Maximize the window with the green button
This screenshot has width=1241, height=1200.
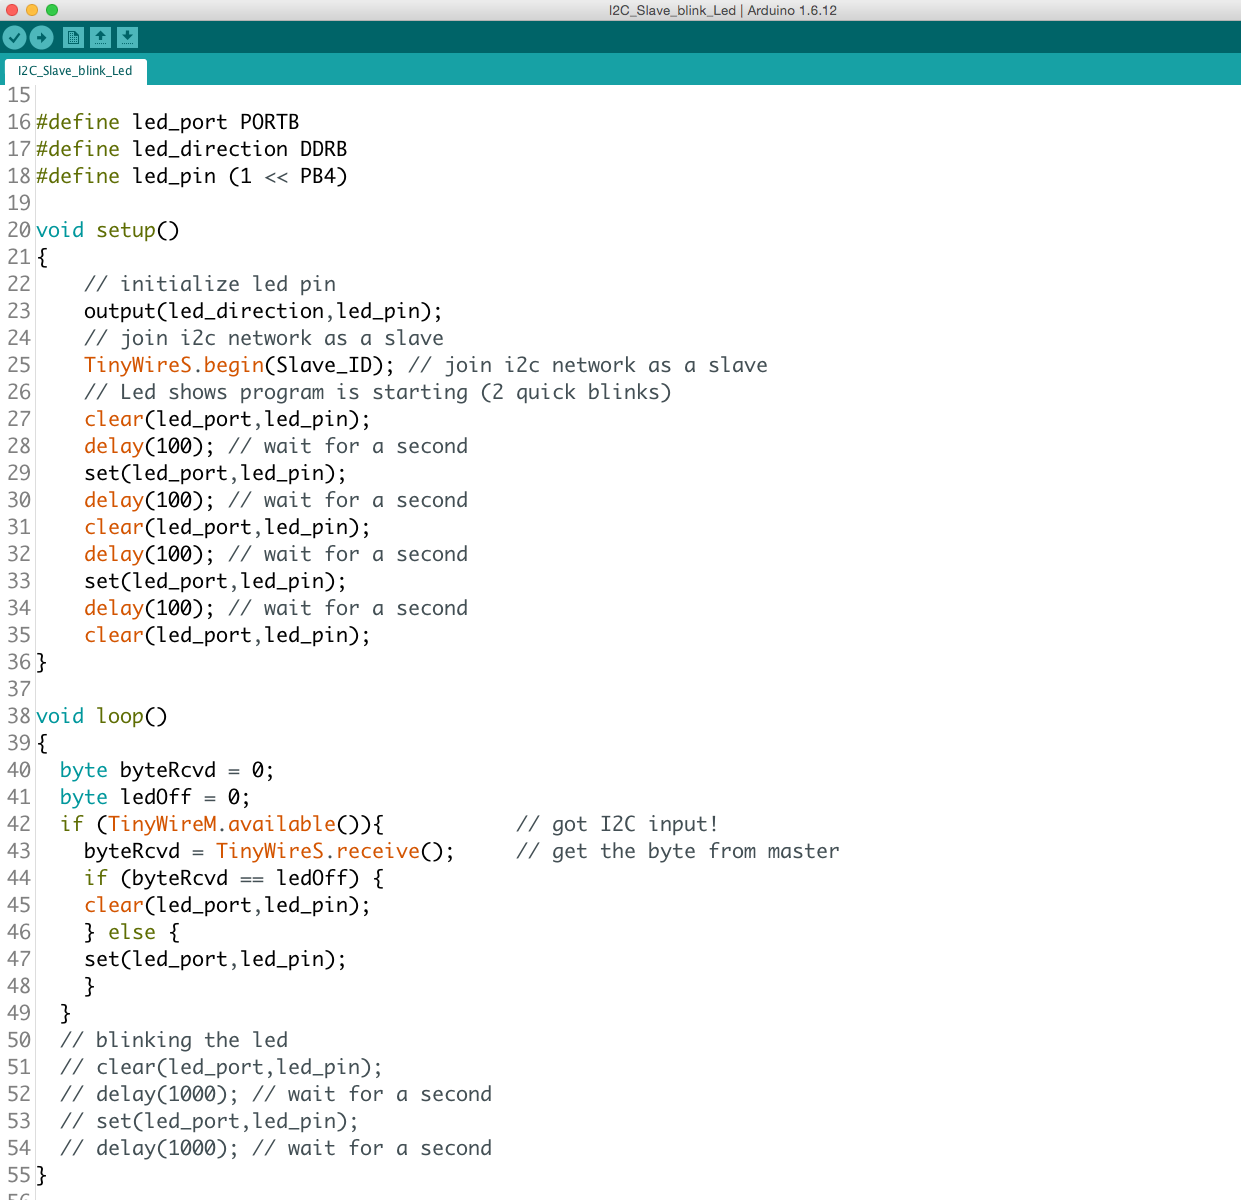(x=52, y=10)
